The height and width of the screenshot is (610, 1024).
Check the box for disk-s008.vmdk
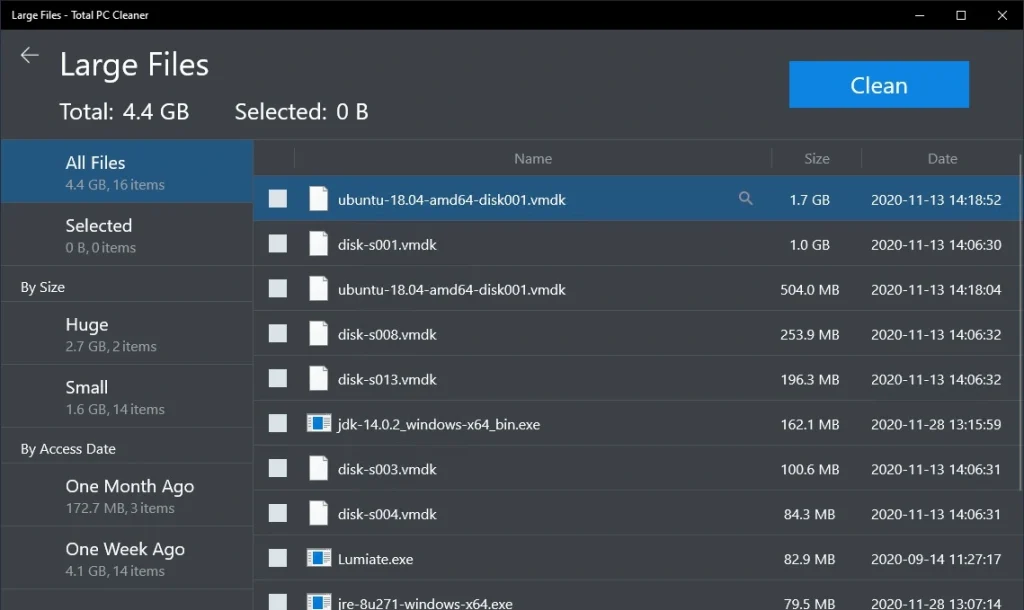click(278, 334)
